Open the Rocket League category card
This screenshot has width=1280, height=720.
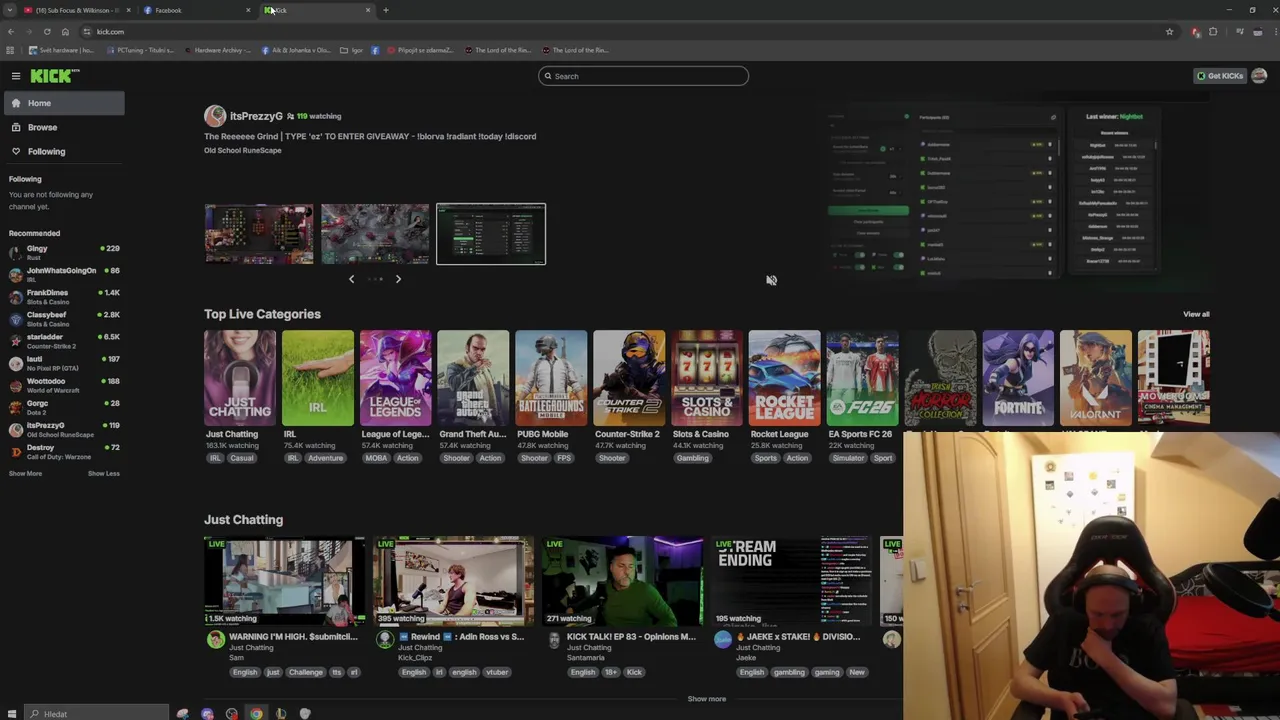click(x=785, y=378)
